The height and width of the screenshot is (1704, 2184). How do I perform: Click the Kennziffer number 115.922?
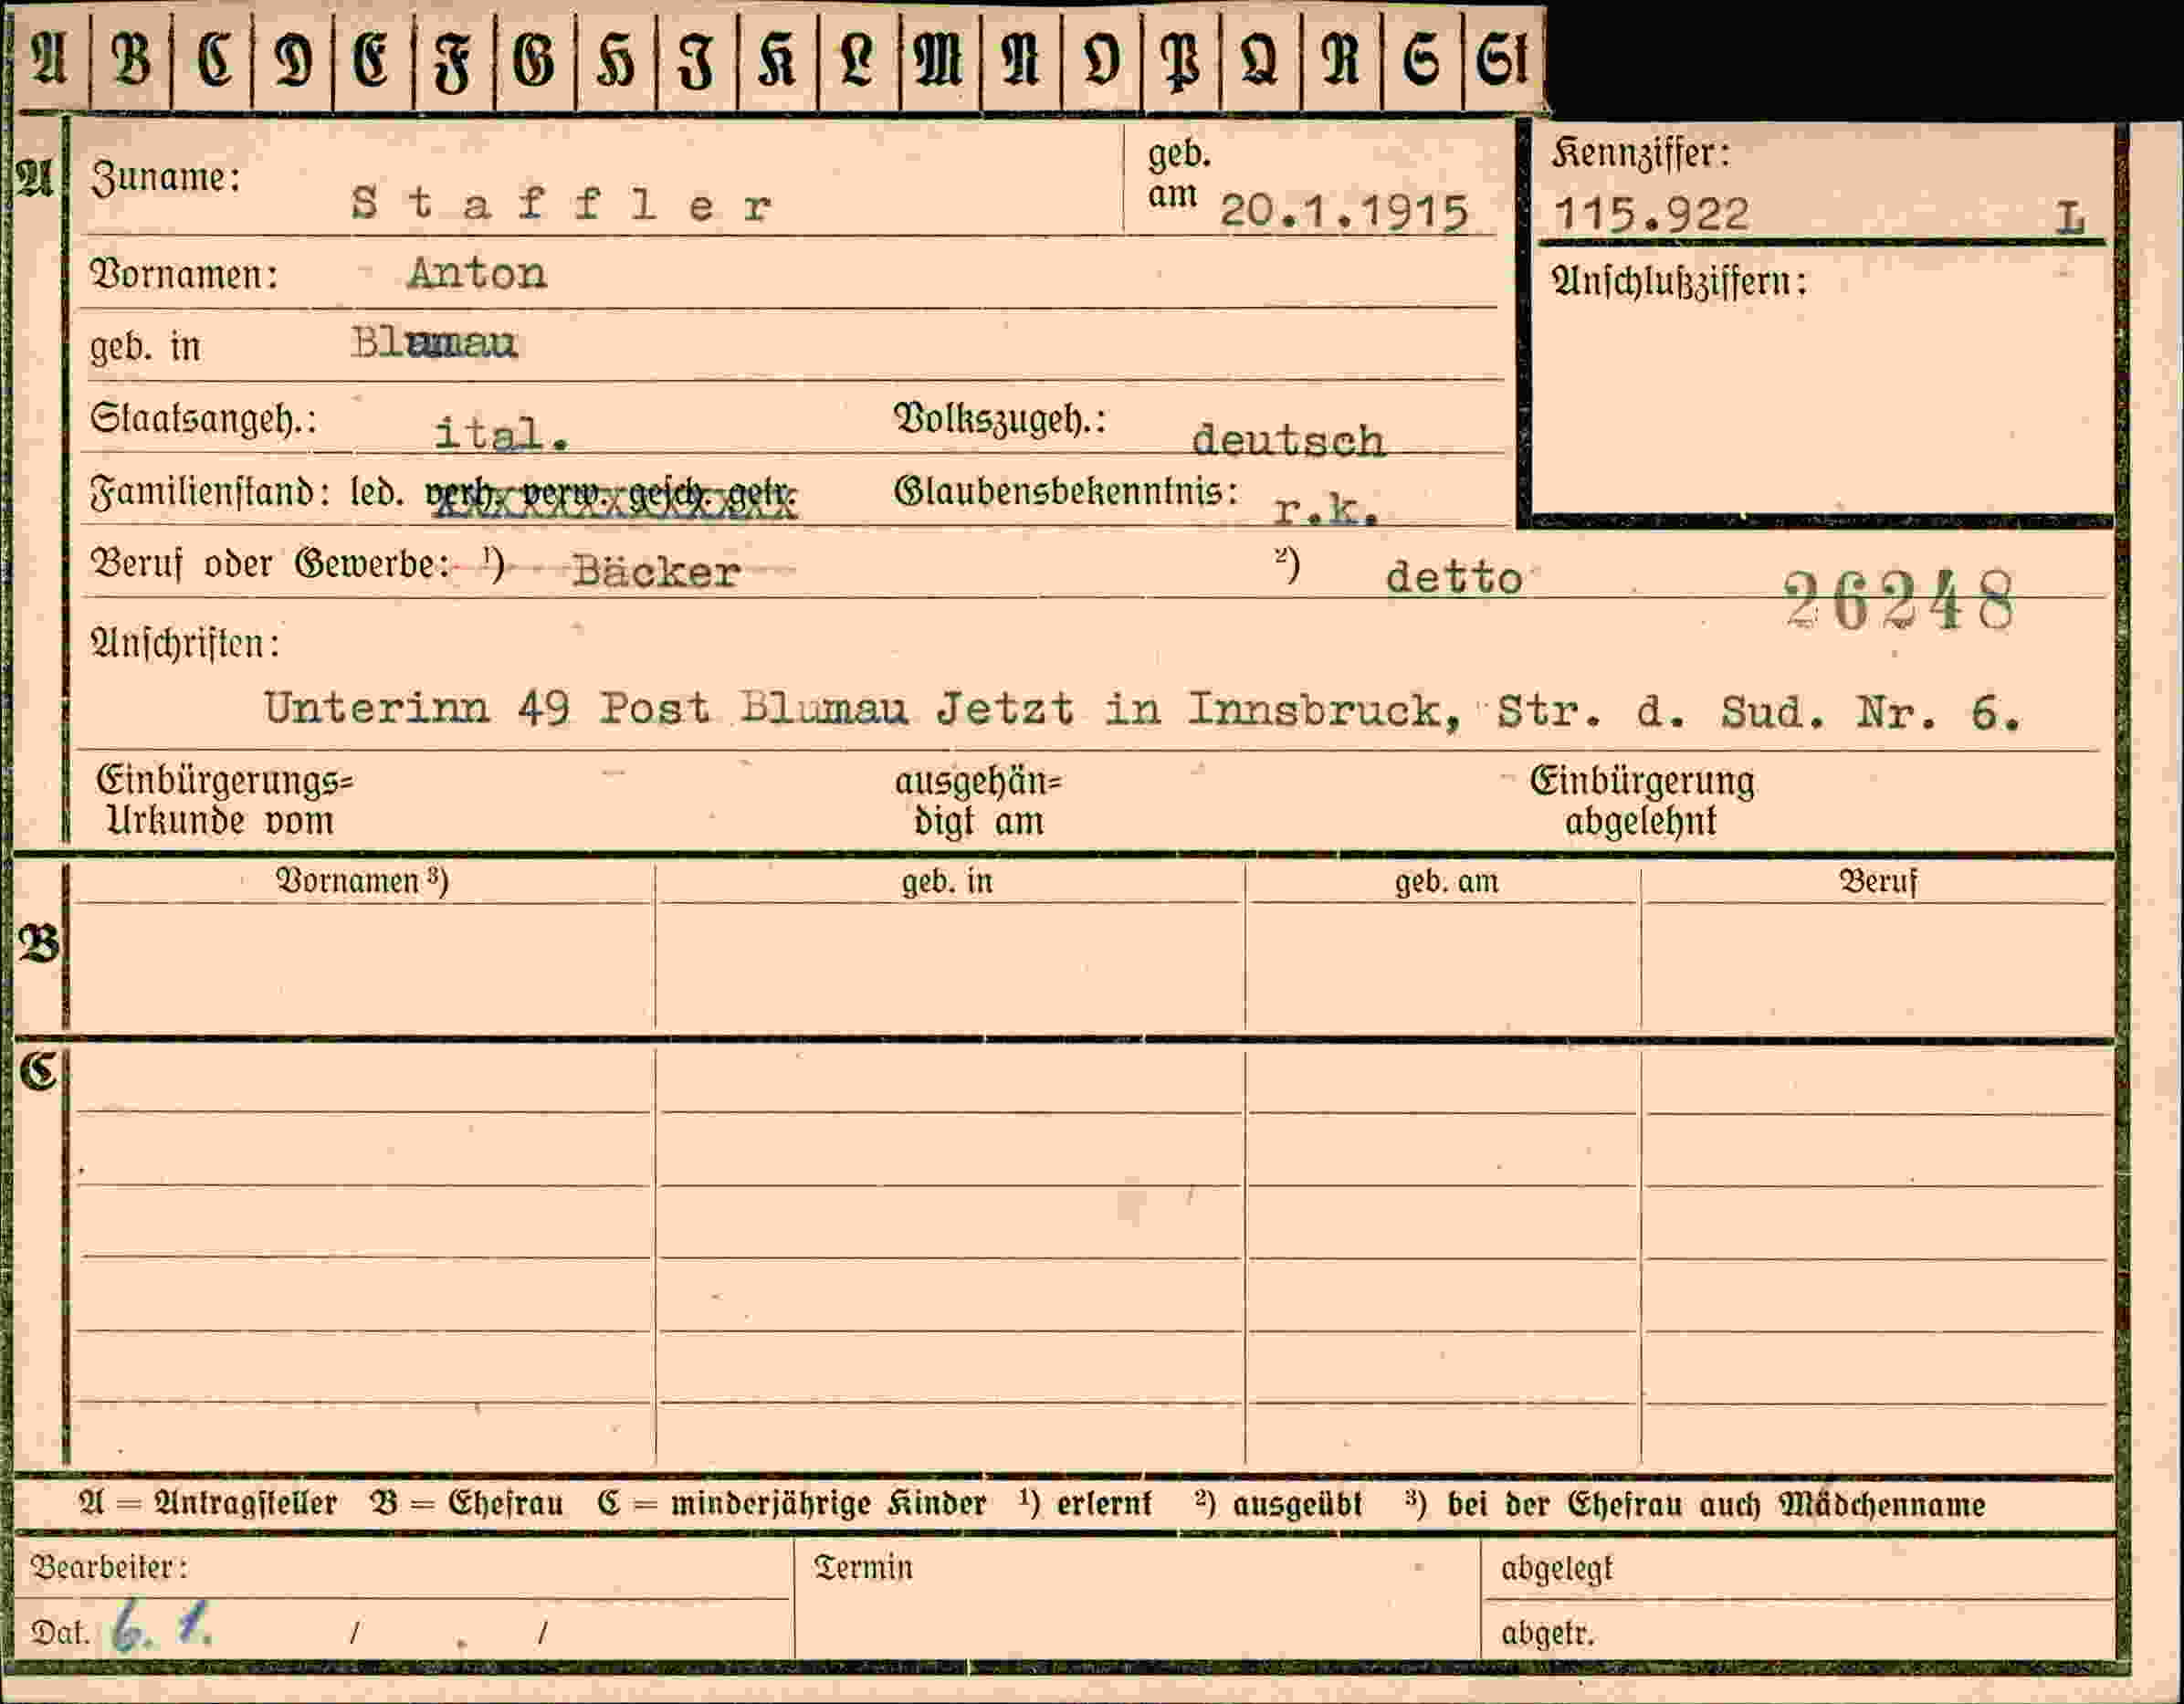click(x=1652, y=214)
